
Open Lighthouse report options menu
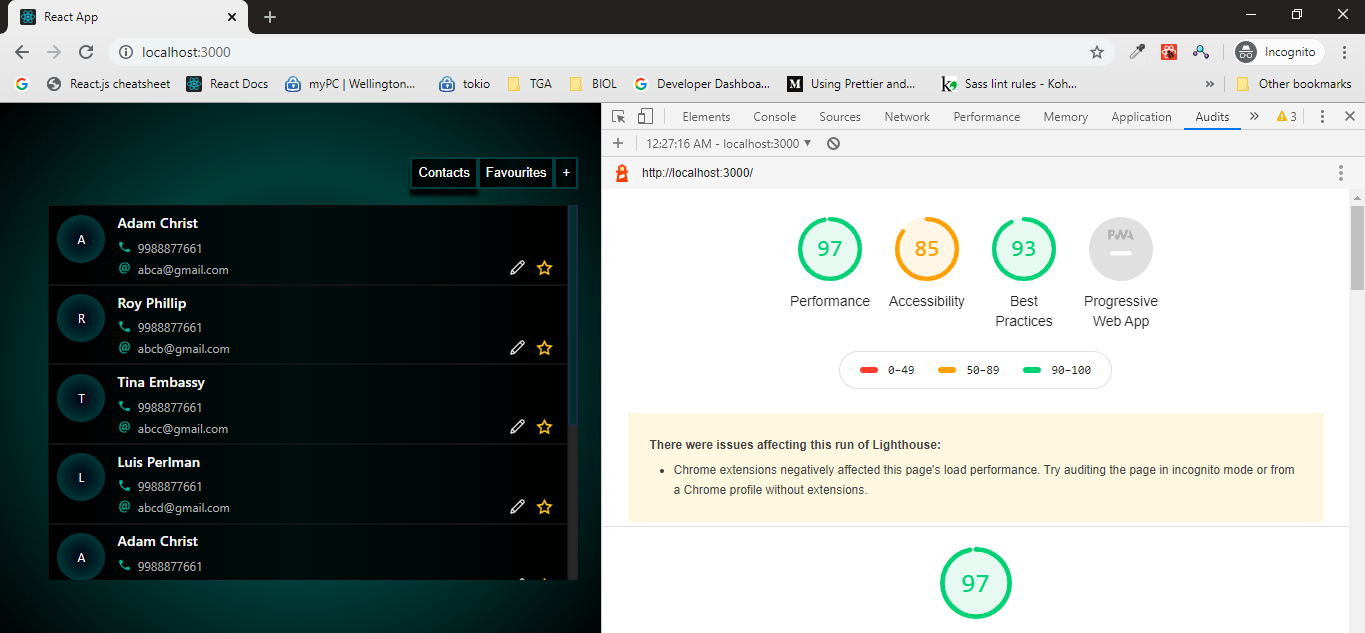1341,173
